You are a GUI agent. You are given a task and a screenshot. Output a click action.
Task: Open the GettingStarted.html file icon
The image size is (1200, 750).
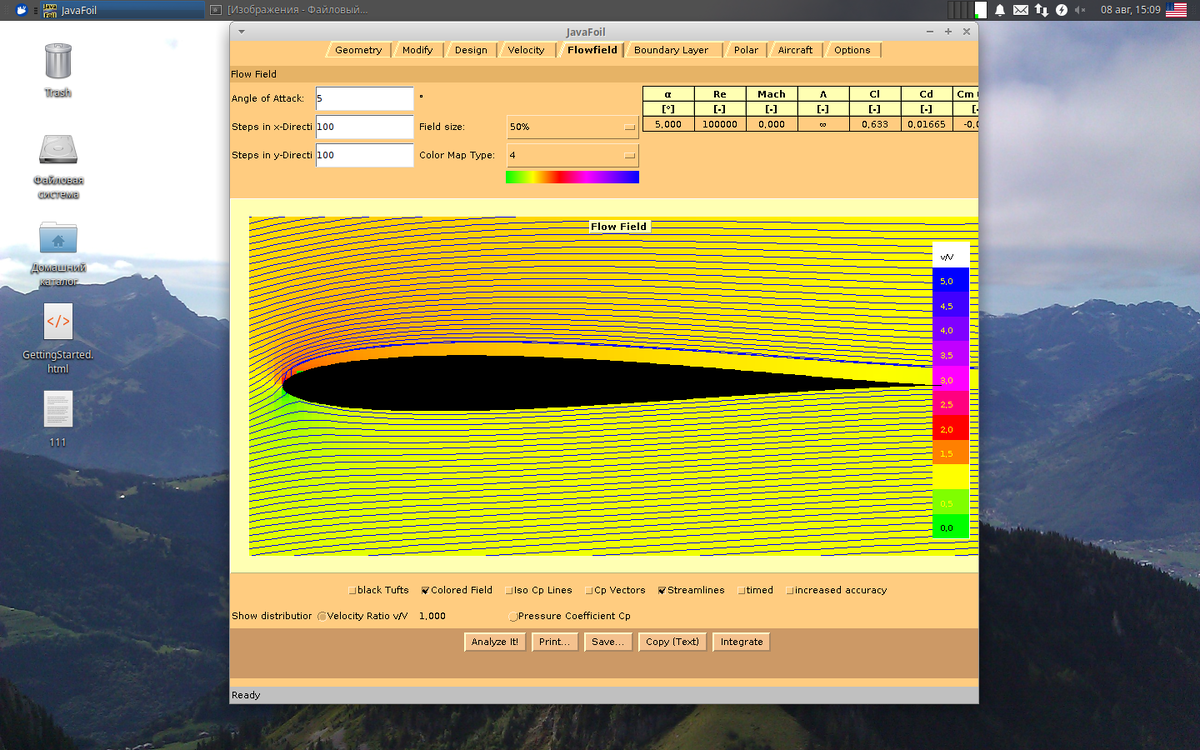(58, 323)
